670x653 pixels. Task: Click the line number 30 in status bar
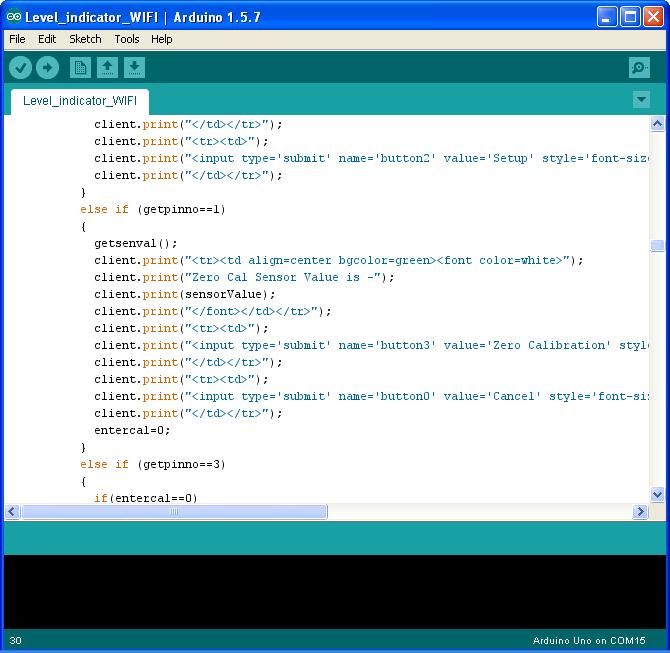click(x=15, y=641)
